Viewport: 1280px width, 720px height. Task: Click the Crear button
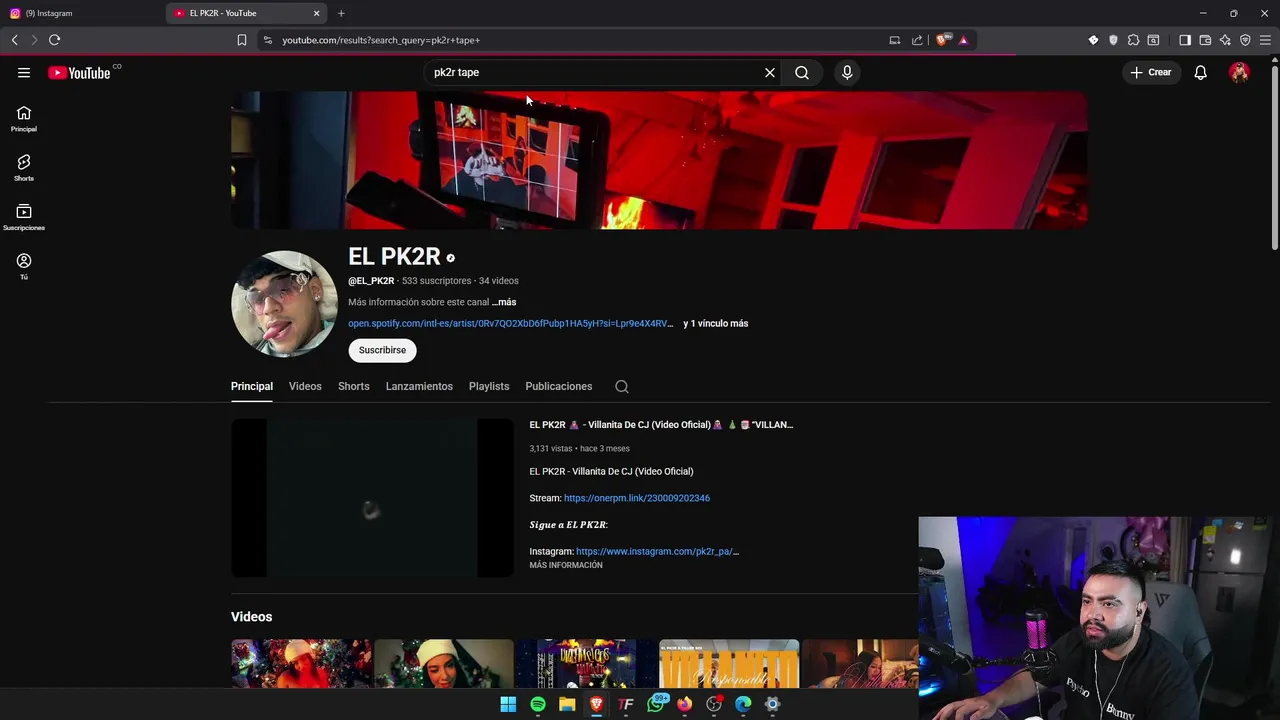[1151, 72]
